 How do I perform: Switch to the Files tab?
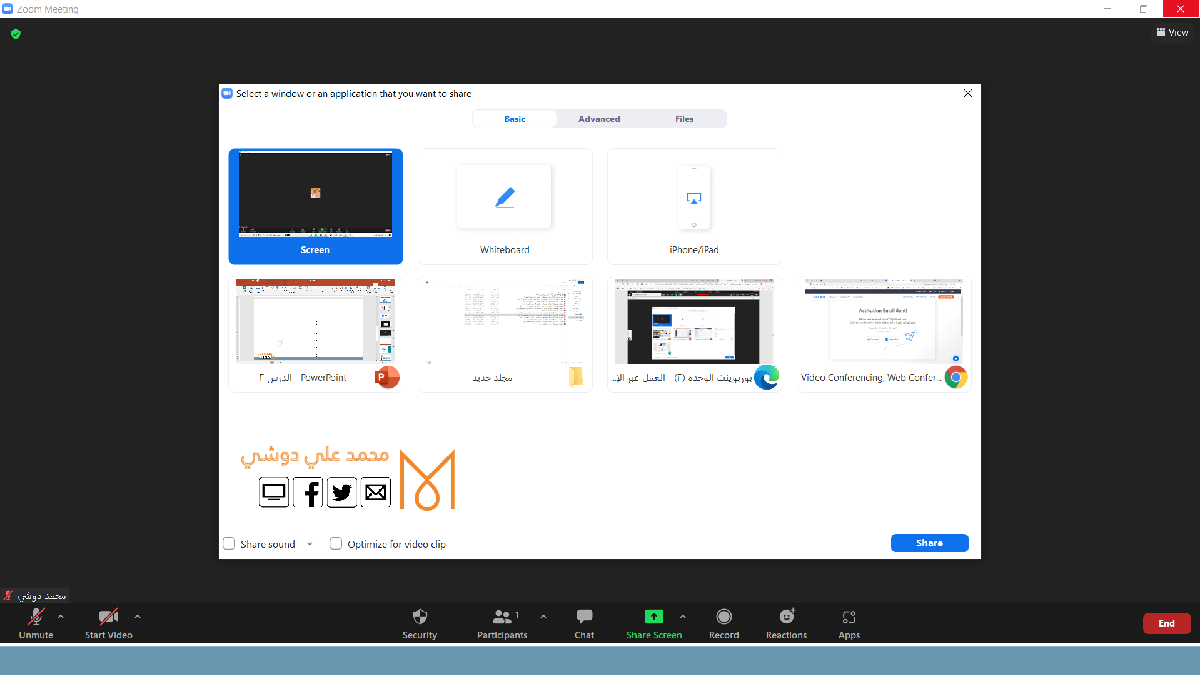(x=684, y=119)
